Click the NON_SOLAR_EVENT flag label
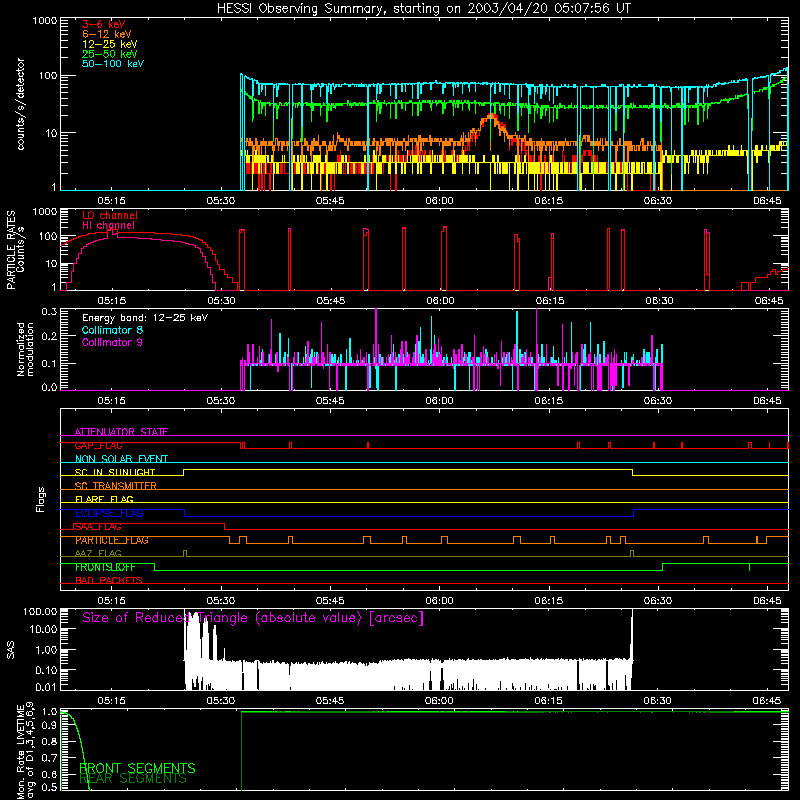The width and height of the screenshot is (800, 800). tap(121, 459)
